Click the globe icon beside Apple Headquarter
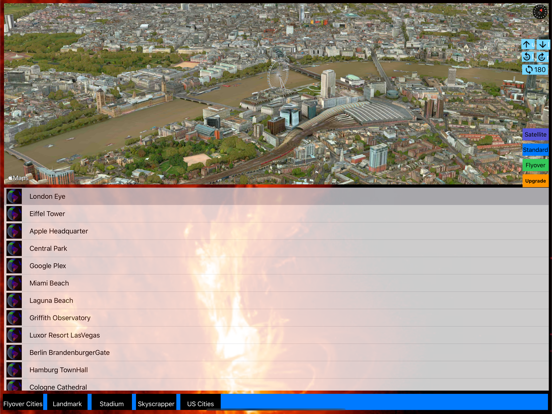Viewport: 552px width, 414px height. (14, 231)
